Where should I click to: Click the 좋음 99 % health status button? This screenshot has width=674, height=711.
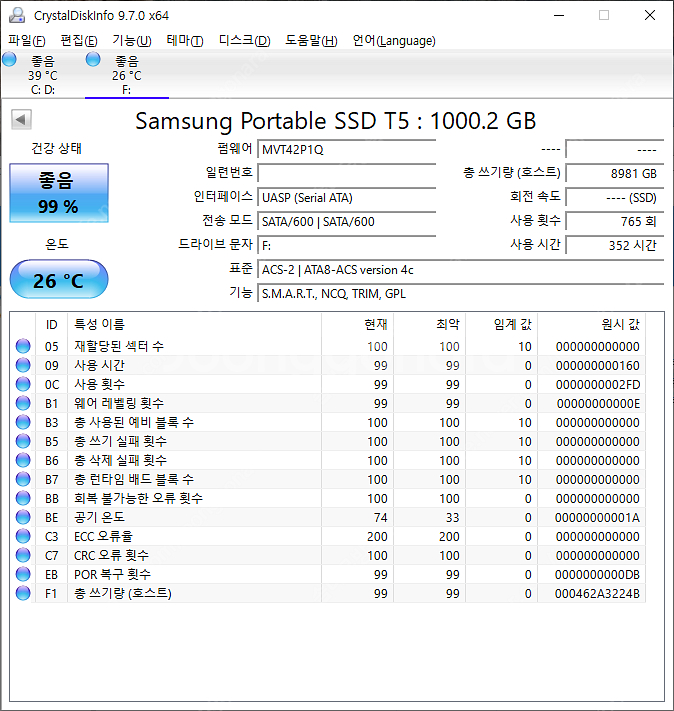[x=59, y=193]
